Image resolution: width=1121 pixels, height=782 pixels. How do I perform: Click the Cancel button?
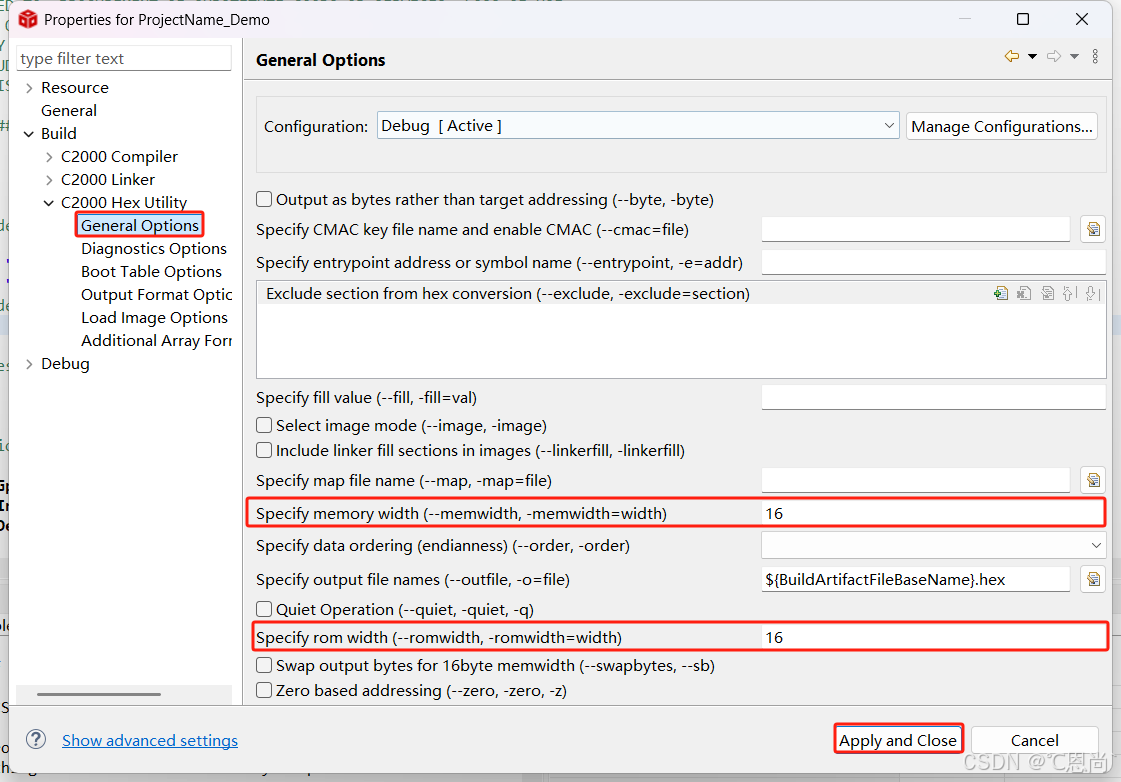coord(1034,740)
